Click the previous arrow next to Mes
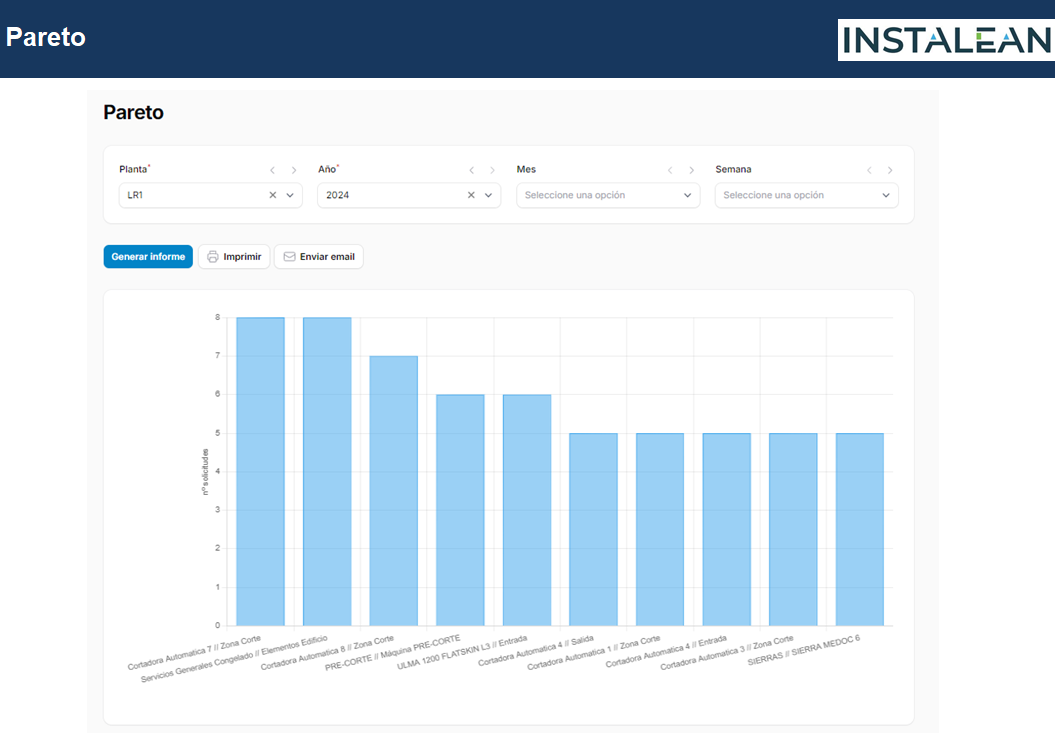The height and width of the screenshot is (750, 1055). tap(670, 170)
